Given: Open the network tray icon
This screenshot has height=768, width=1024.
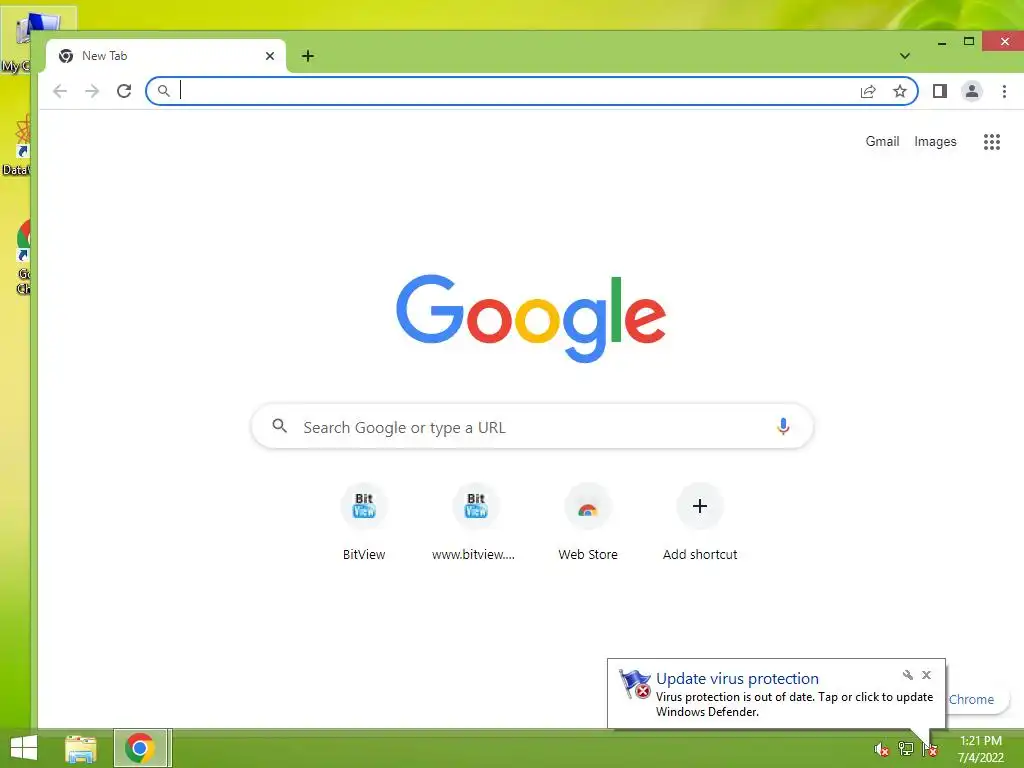Looking at the screenshot, I should (906, 749).
